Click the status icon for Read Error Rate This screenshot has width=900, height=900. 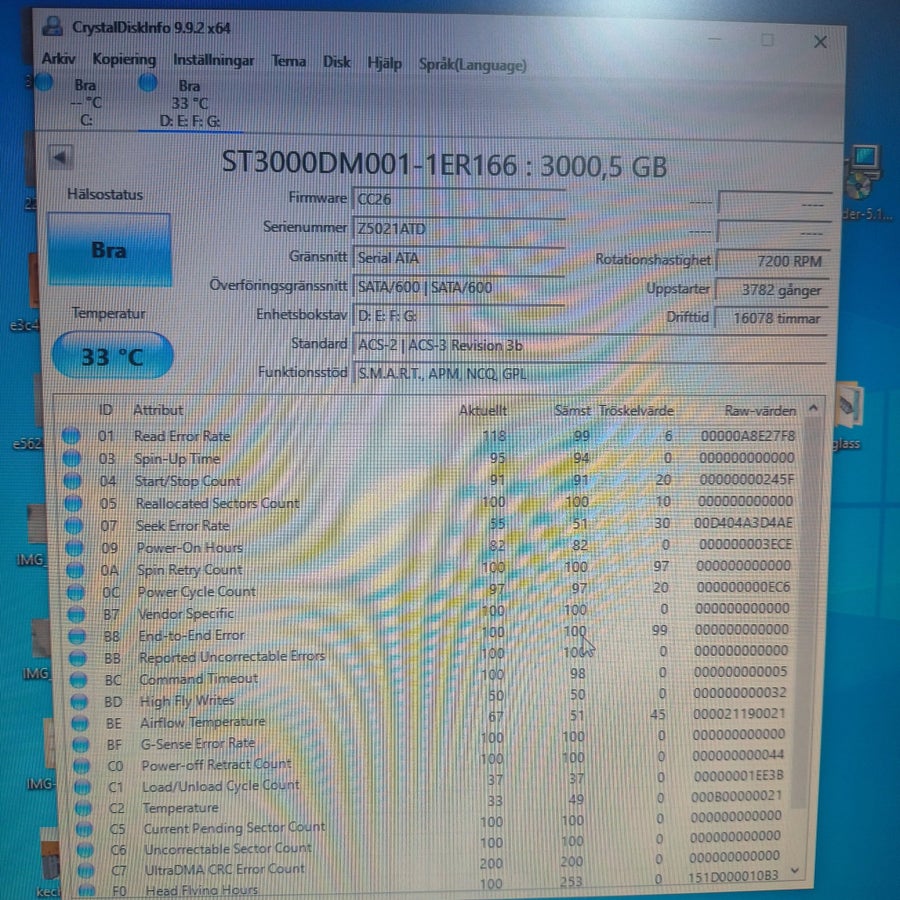[x=71, y=436]
